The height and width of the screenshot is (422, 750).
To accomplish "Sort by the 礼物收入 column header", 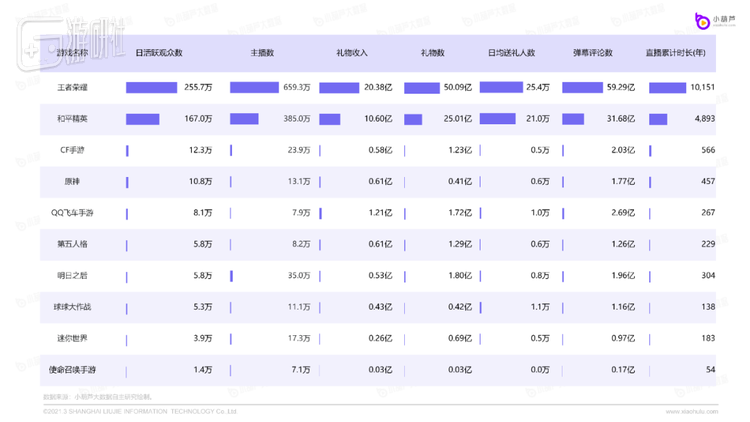I will click(352, 53).
